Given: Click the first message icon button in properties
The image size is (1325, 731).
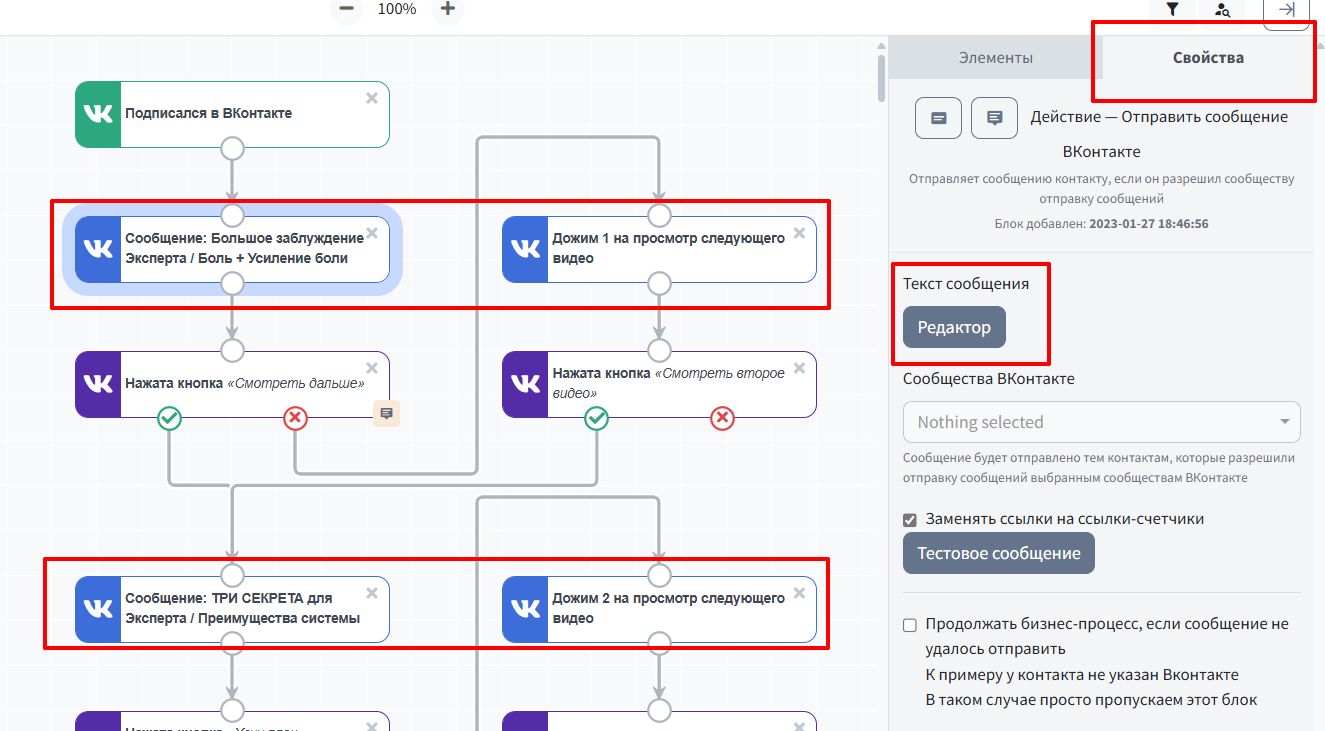Looking at the screenshot, I should tap(939, 118).
